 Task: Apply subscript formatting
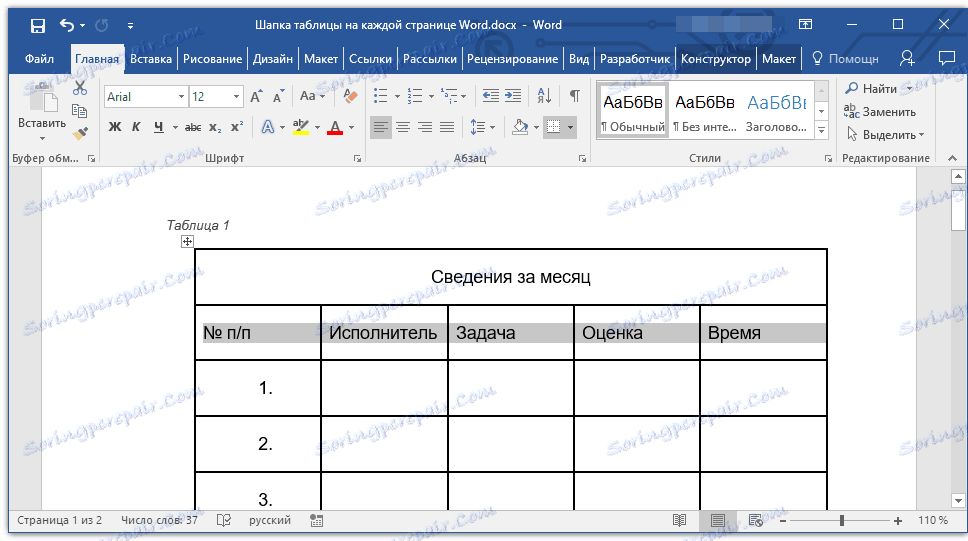tap(215, 127)
